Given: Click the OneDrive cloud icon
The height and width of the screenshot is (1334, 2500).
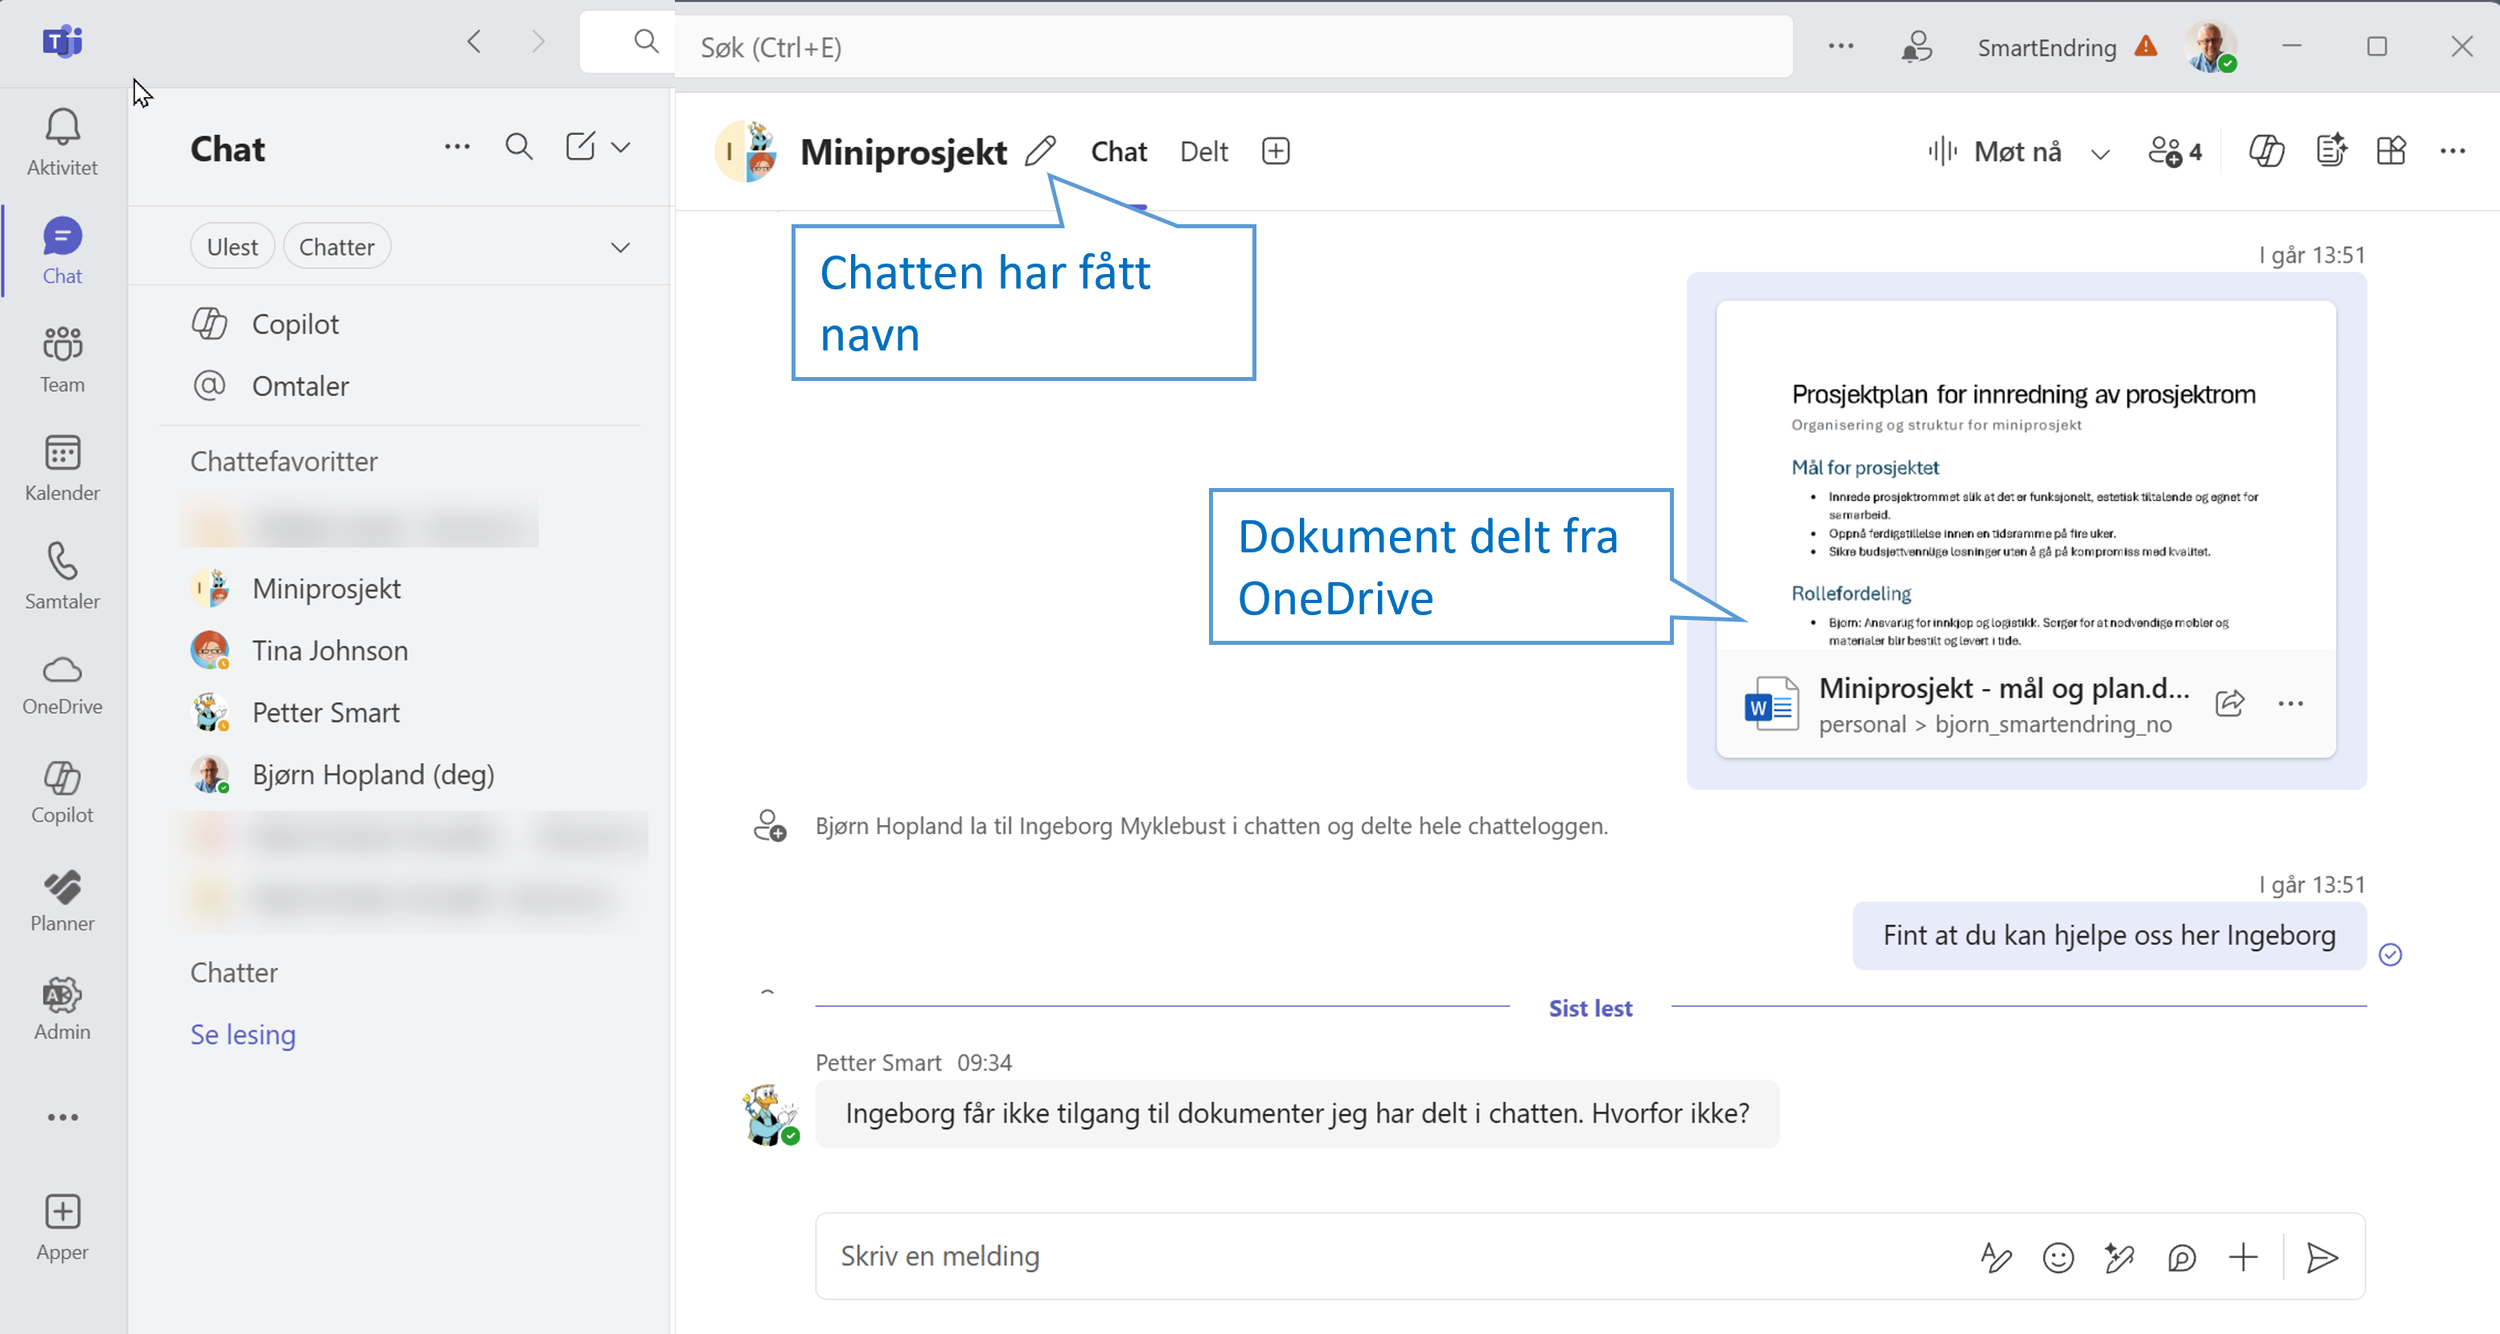Looking at the screenshot, I should 62,670.
